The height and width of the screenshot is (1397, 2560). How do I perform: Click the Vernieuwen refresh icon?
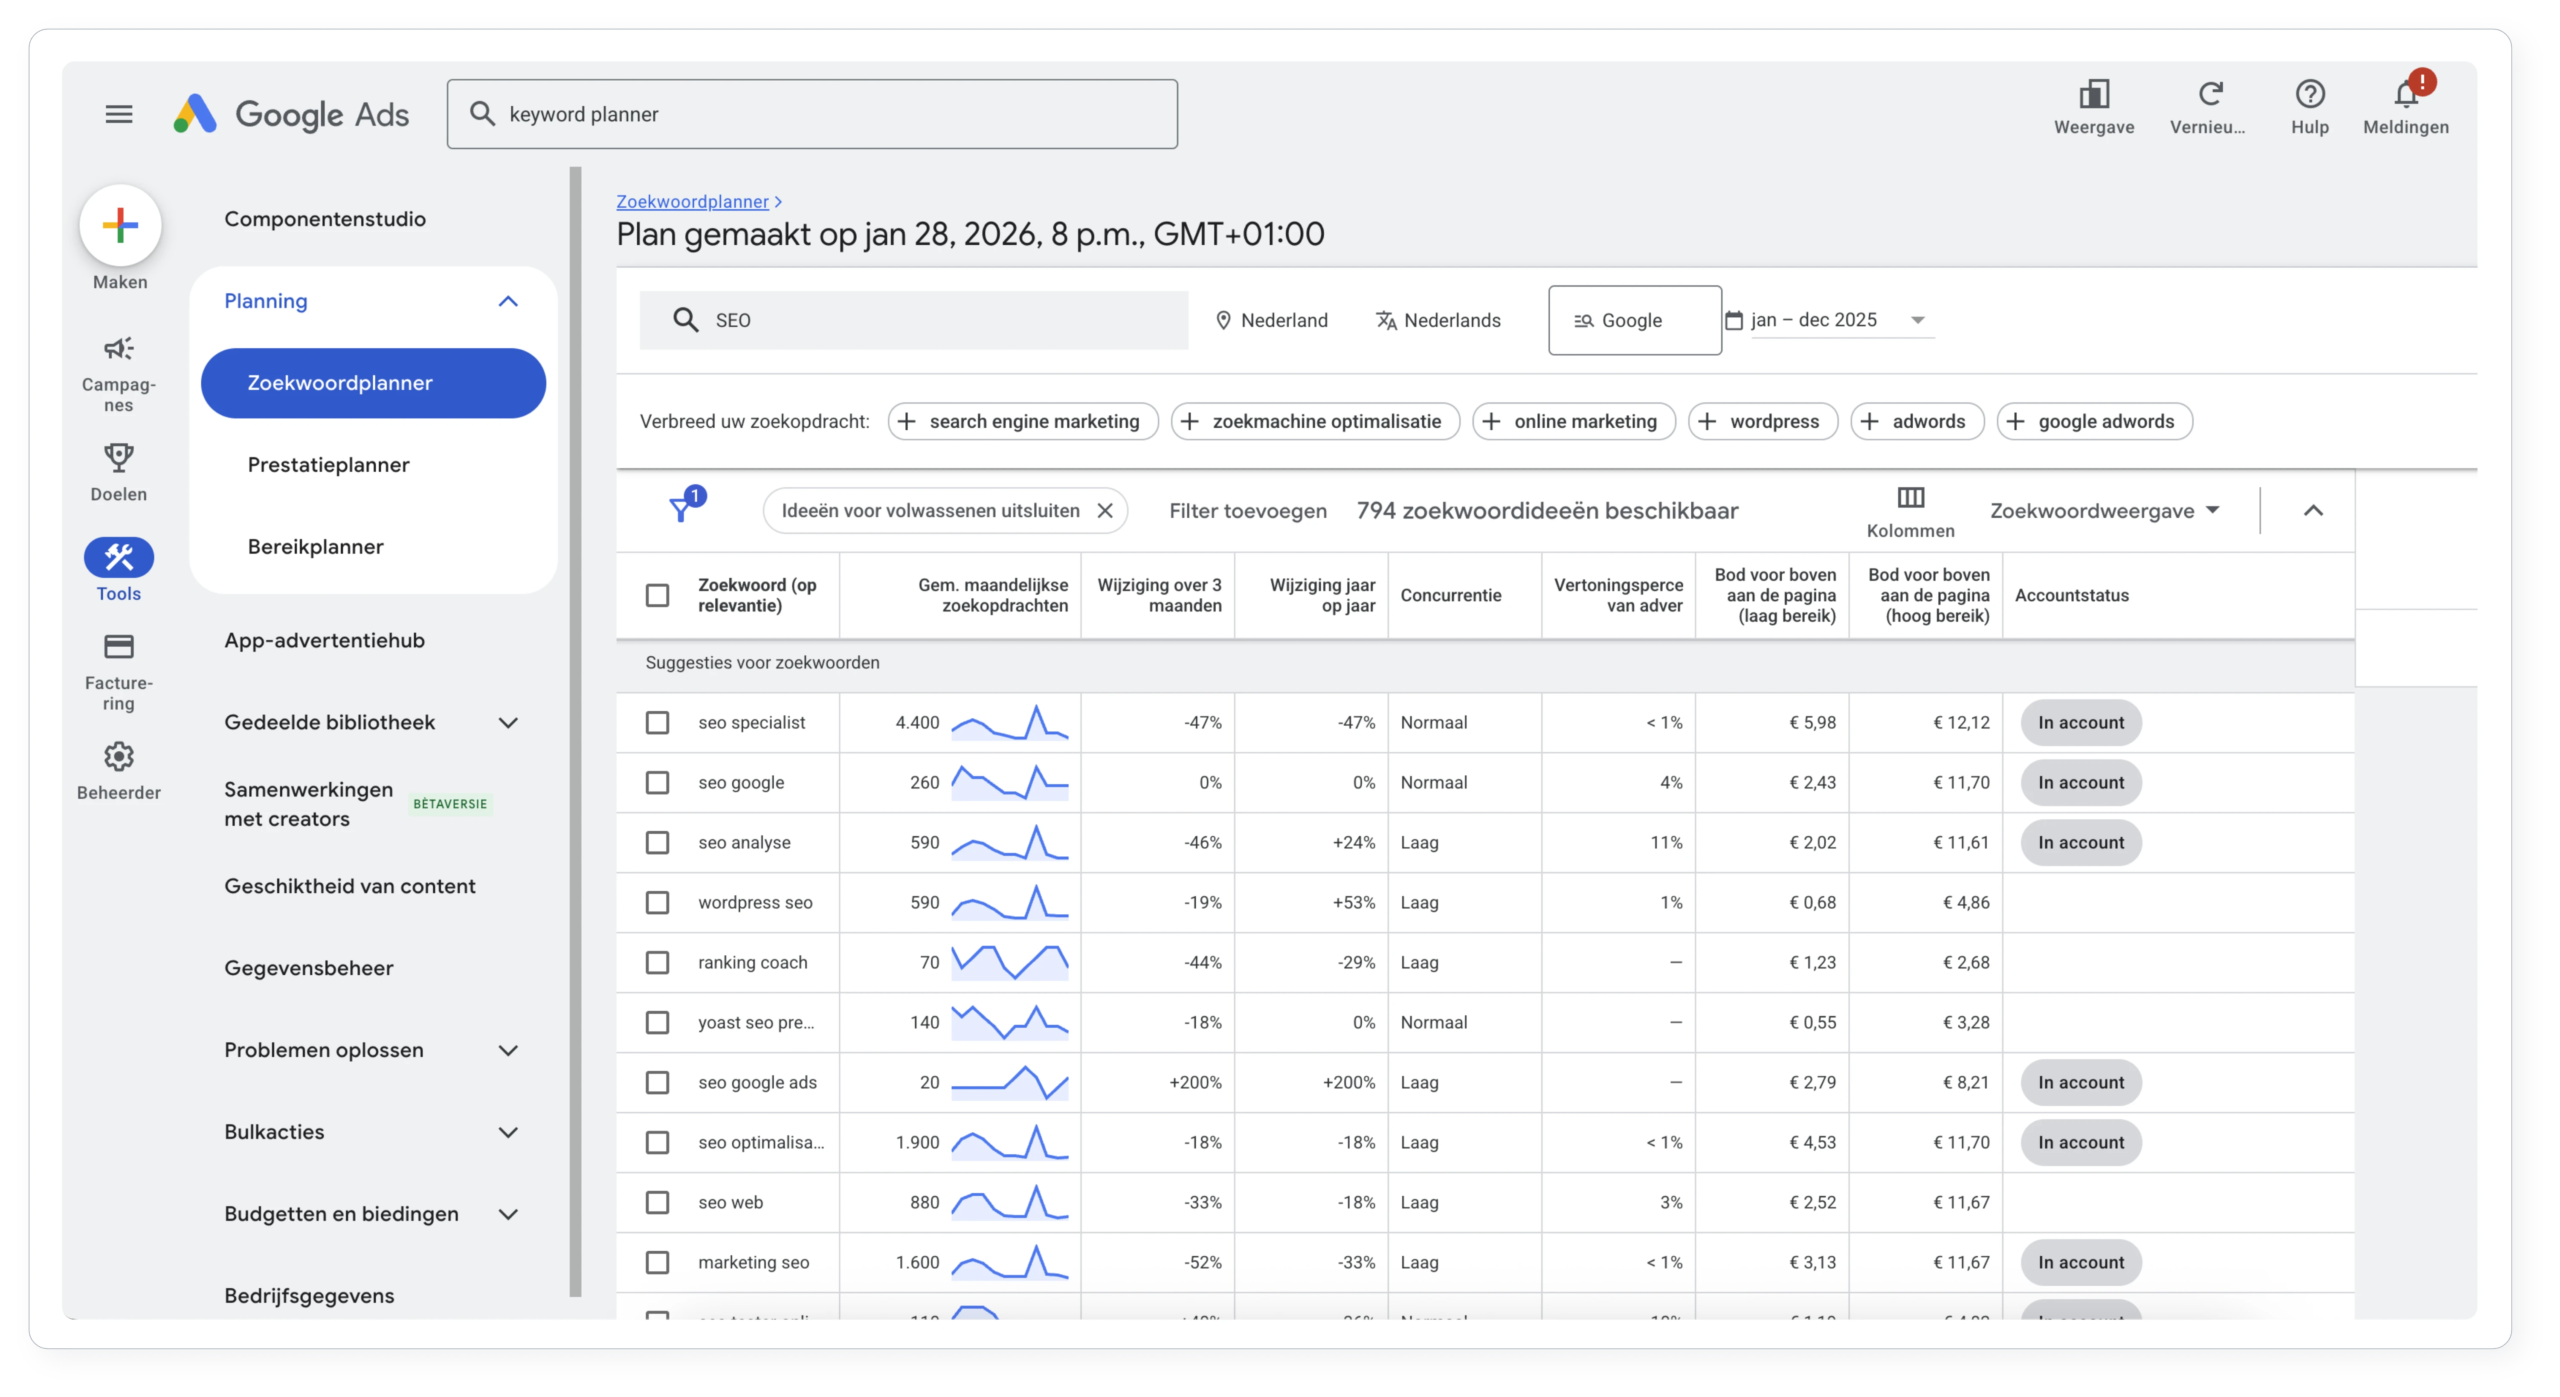click(x=2210, y=95)
